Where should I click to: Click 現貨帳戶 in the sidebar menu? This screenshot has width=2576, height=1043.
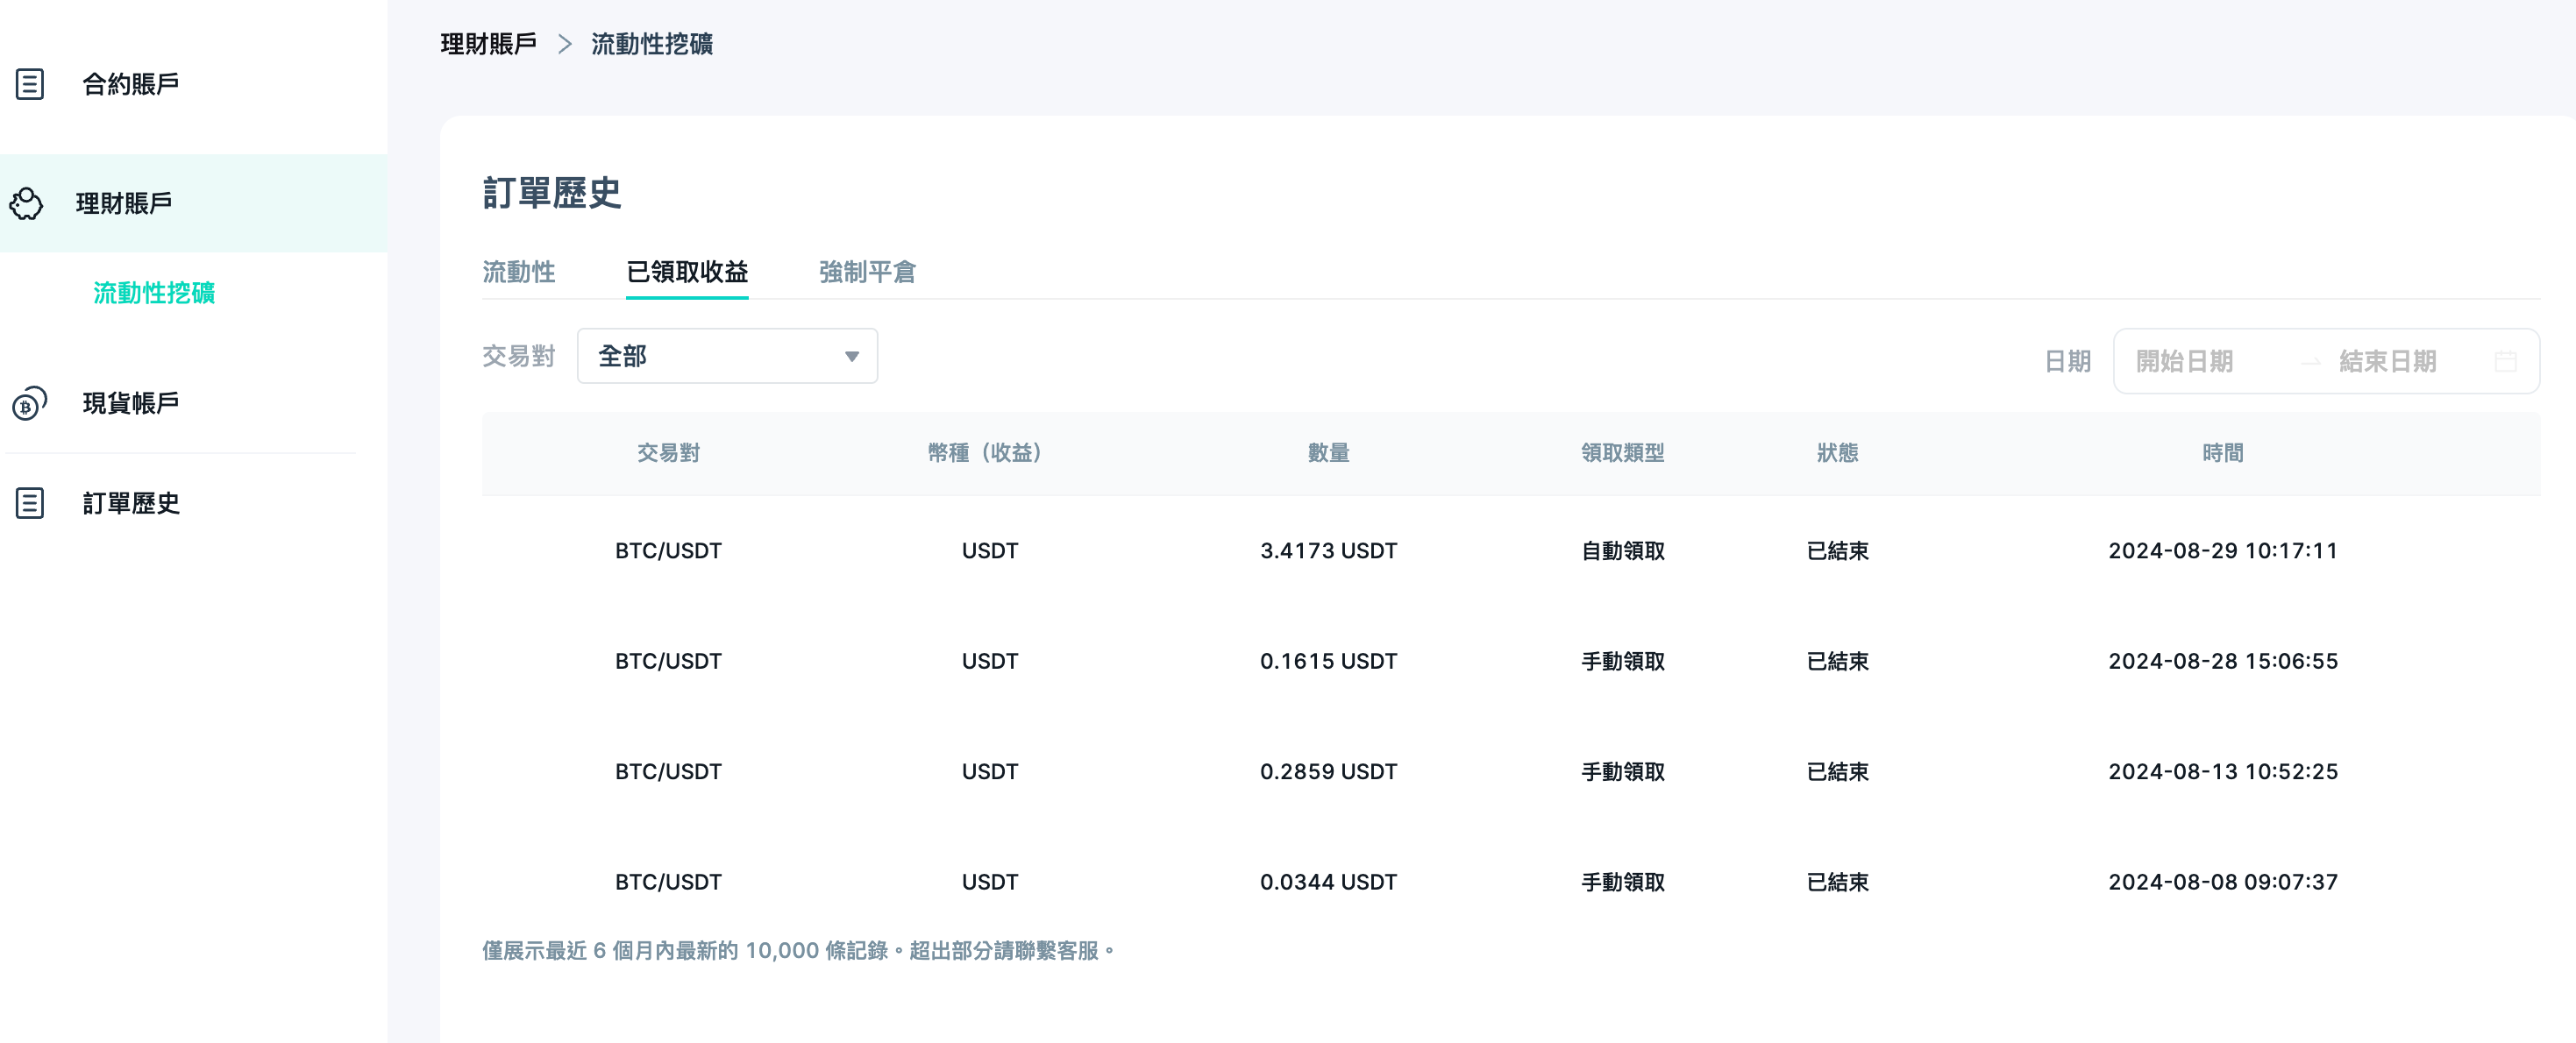point(131,403)
